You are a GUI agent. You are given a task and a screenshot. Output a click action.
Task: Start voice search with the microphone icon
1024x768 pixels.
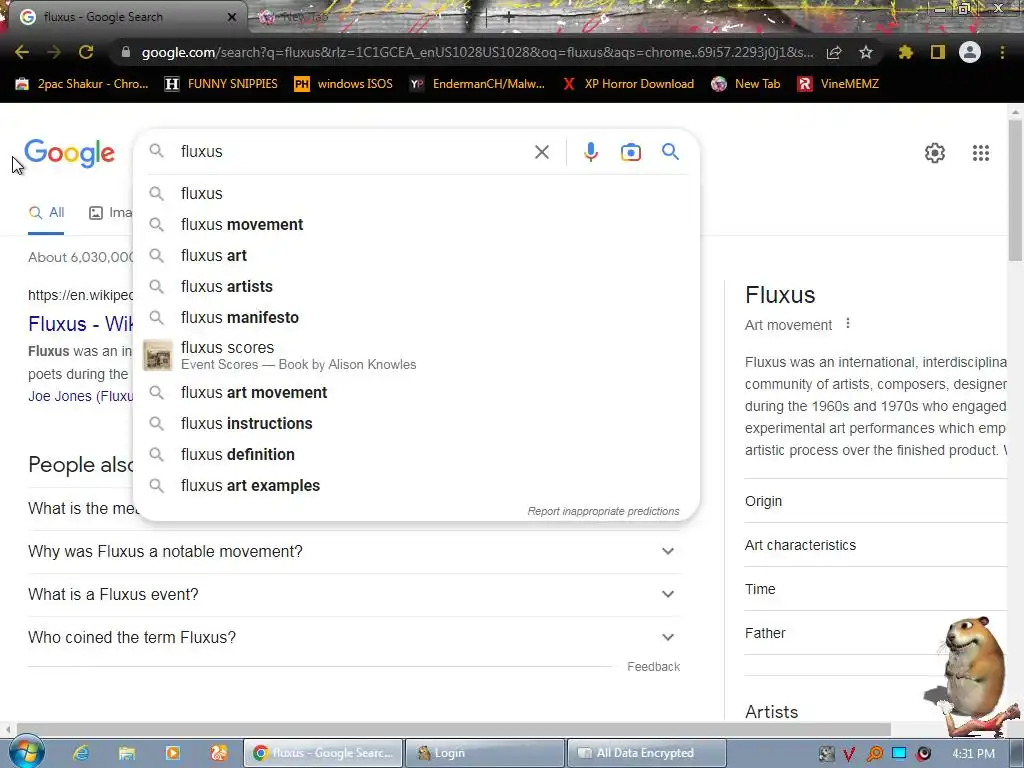coord(590,152)
